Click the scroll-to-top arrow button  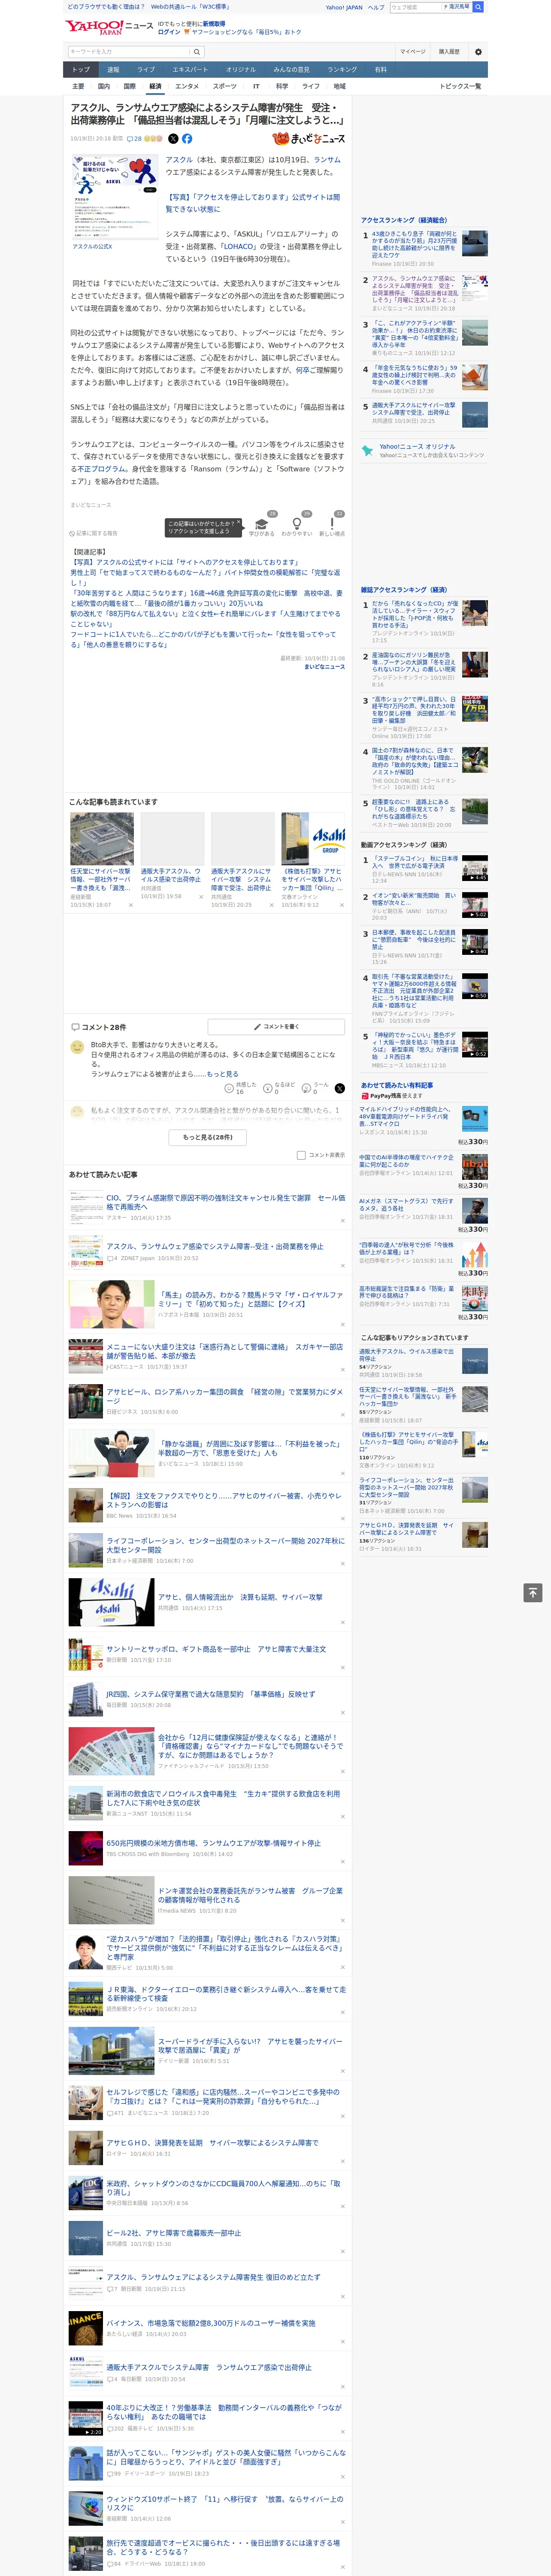533,1593
